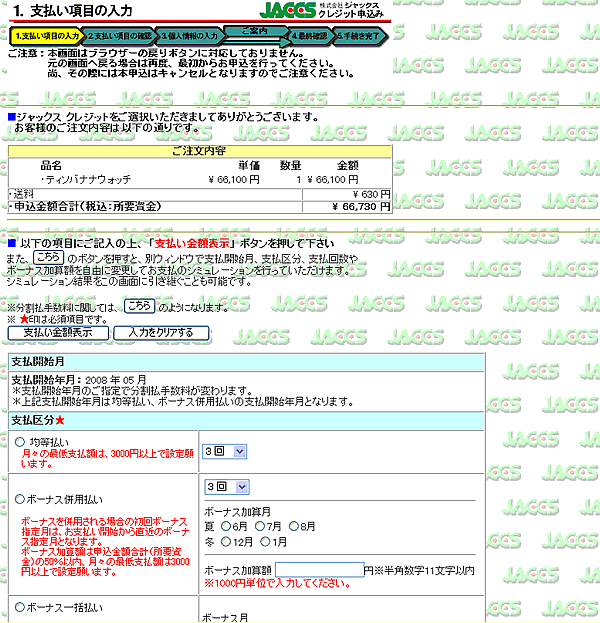Choose 6月 as summer bonus month
This screenshot has width=600, height=623.
226,526
